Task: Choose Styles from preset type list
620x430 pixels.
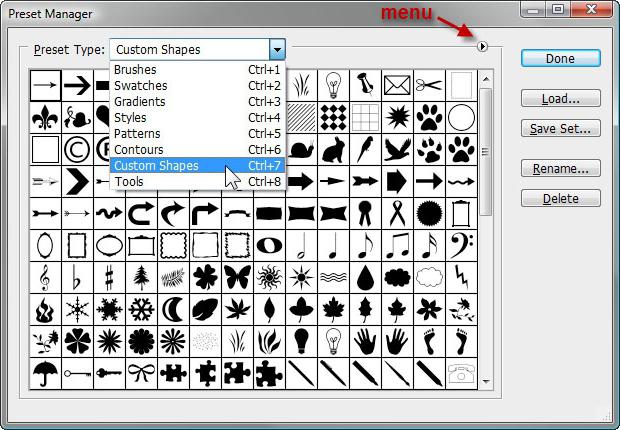Action: click(x=197, y=118)
